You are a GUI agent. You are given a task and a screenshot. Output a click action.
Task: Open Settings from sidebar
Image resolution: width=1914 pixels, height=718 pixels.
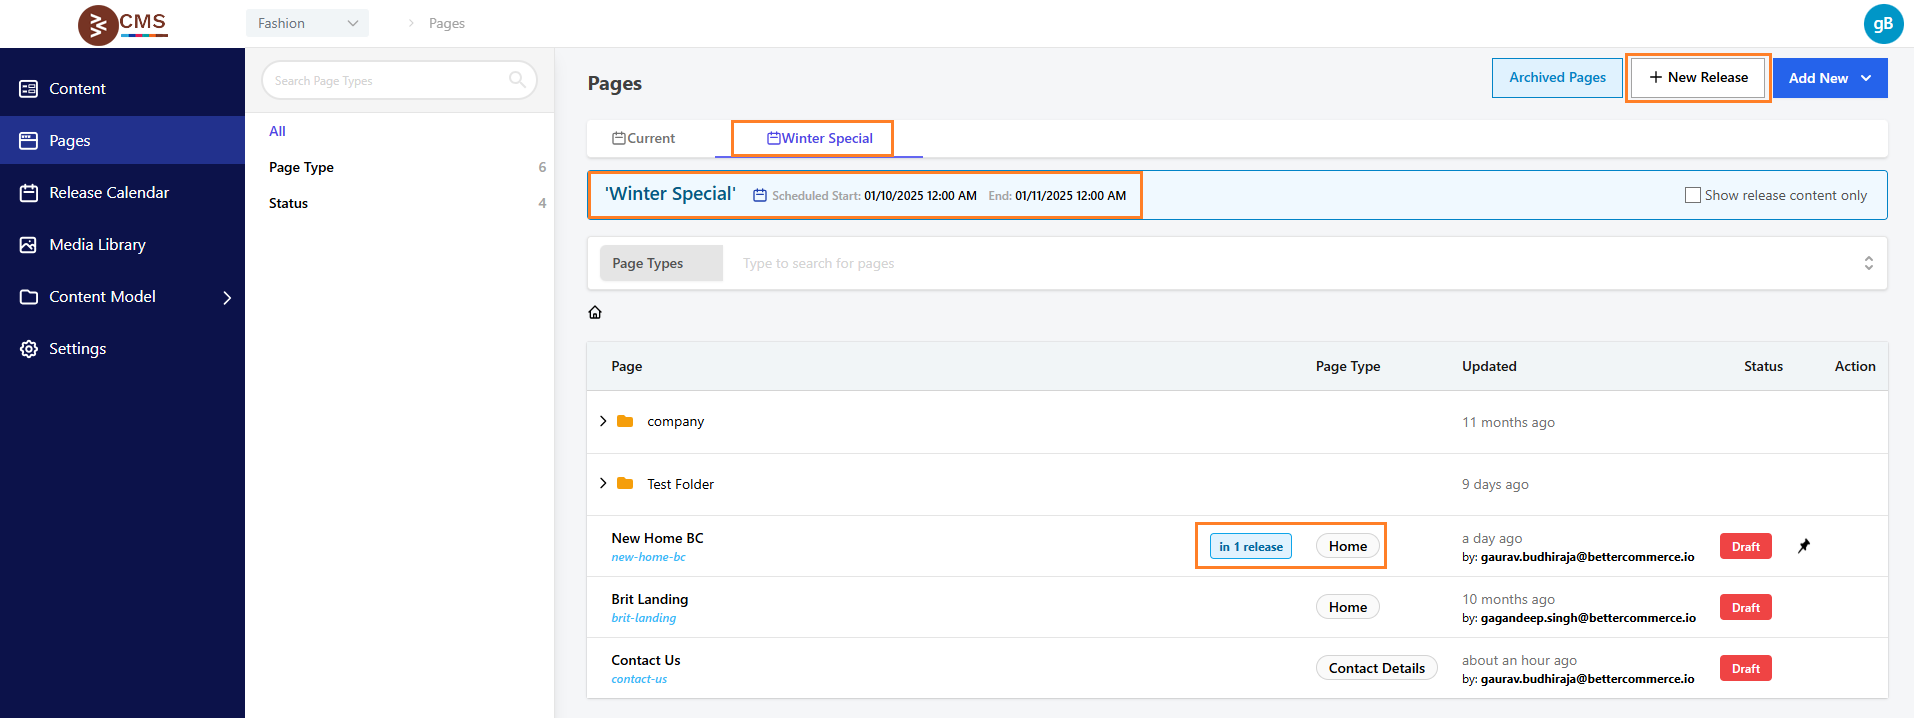click(x=77, y=349)
